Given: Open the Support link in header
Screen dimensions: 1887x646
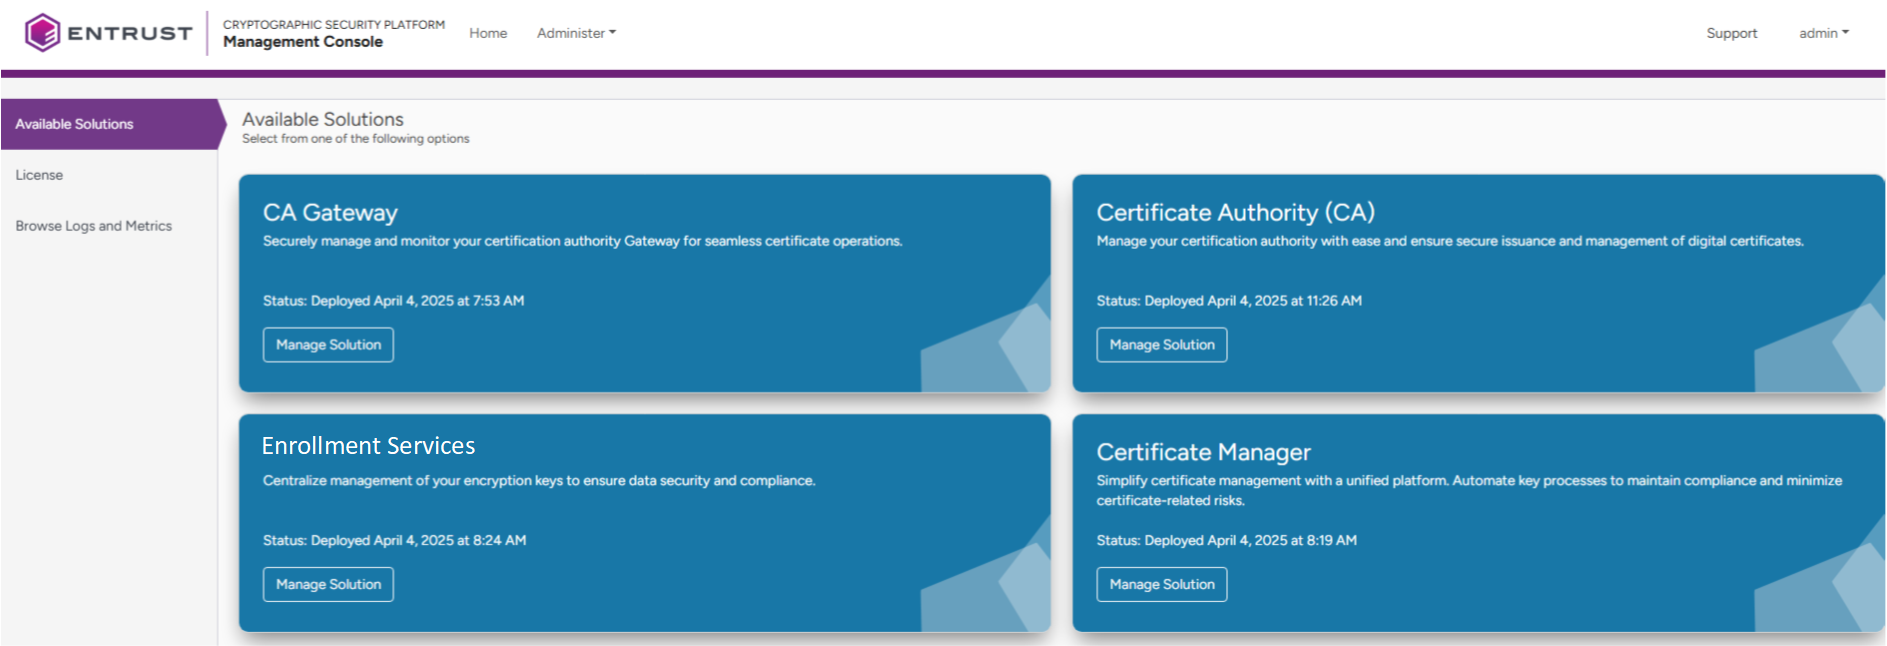Looking at the screenshot, I should (x=1731, y=33).
